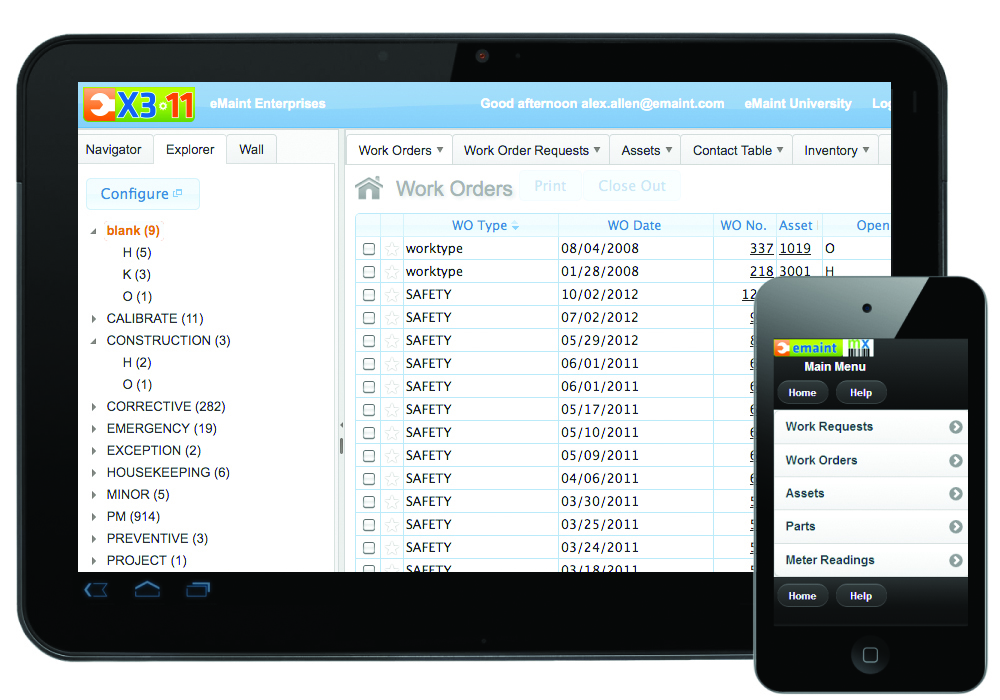This screenshot has height=700, width=1000.
Task: Switch to the Navigator tab
Action: pos(114,150)
